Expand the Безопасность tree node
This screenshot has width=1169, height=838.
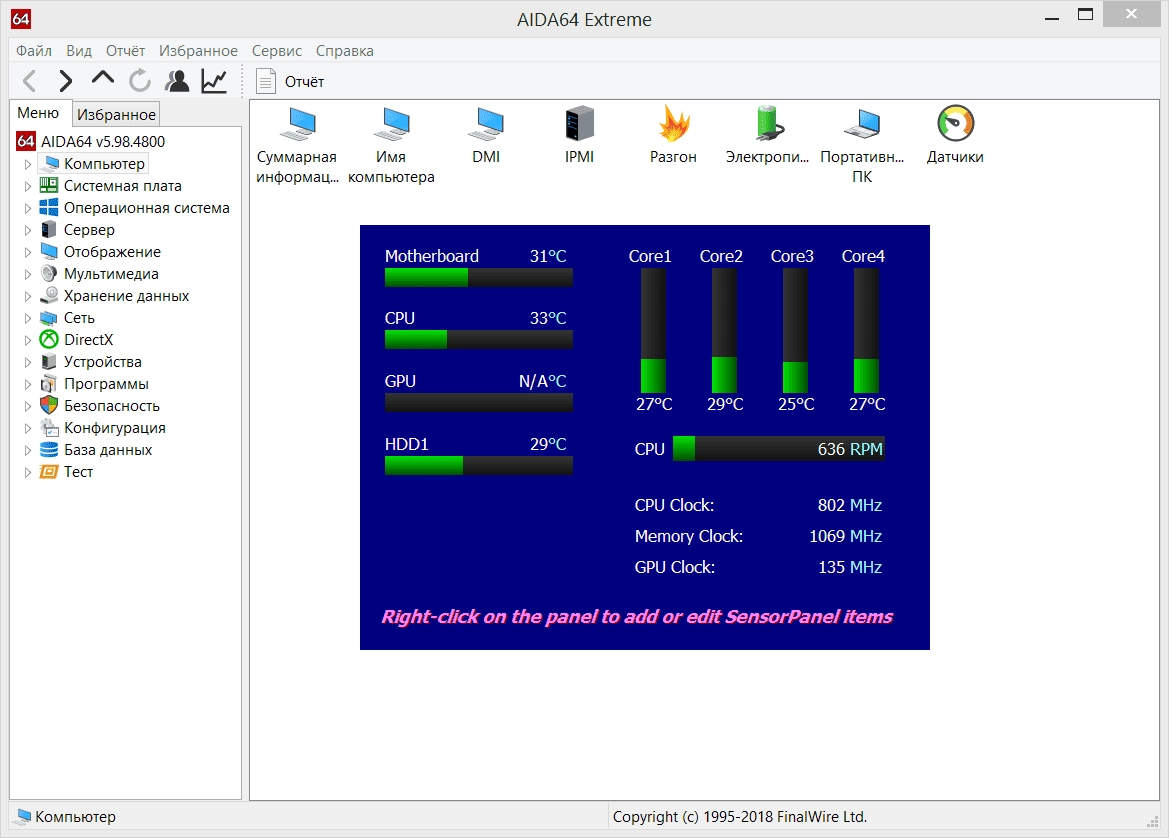coord(28,406)
